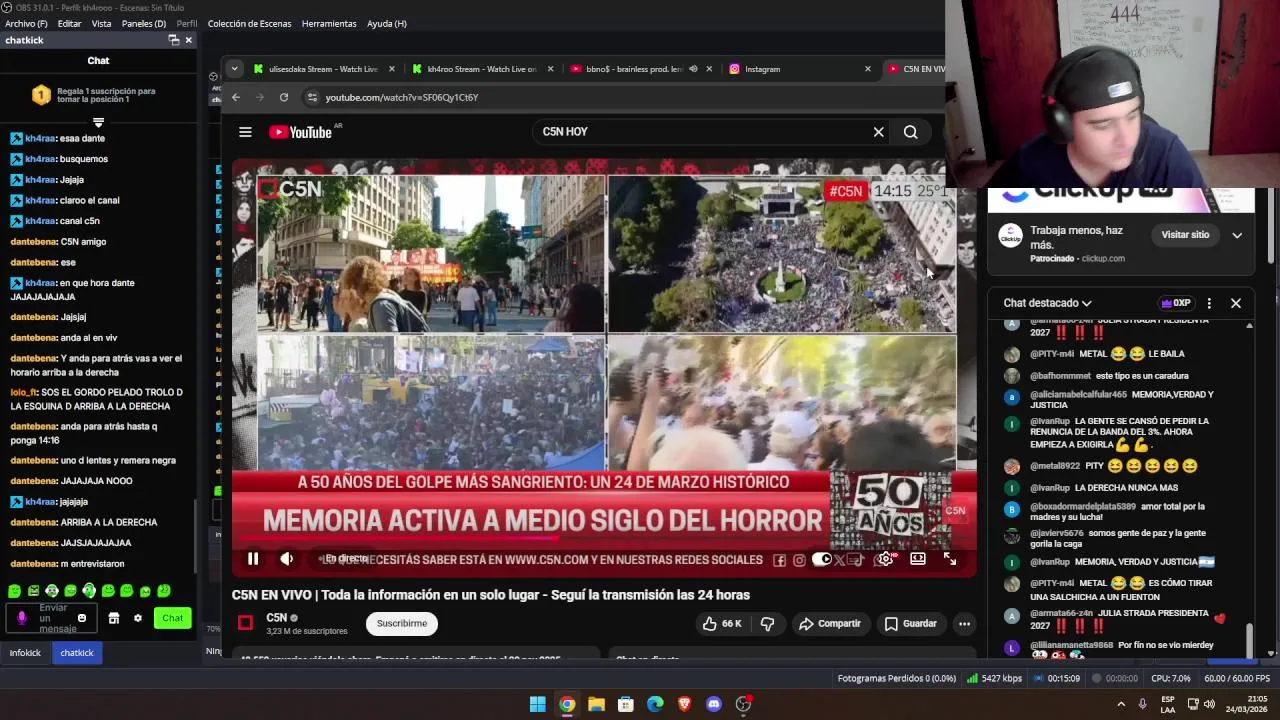This screenshot has width=1280, height=720.
Task: Undock the chatkick panel
Action: point(173,40)
